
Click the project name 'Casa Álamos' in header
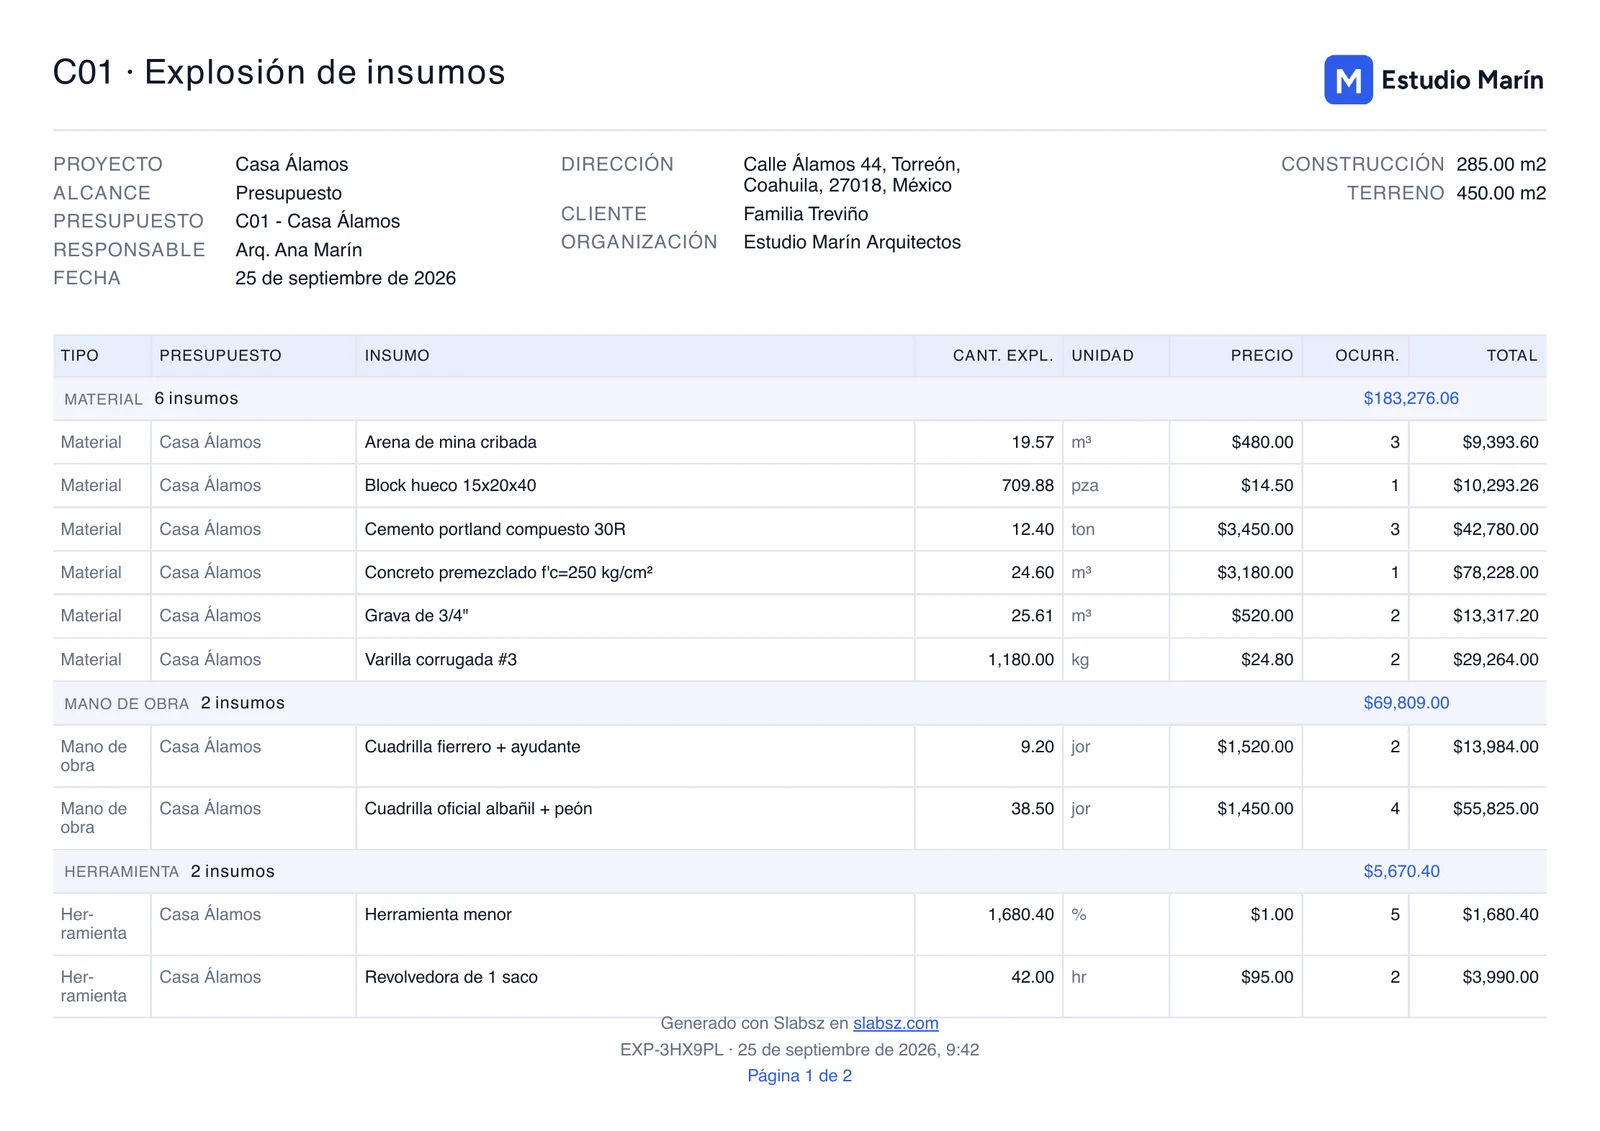[x=292, y=164]
